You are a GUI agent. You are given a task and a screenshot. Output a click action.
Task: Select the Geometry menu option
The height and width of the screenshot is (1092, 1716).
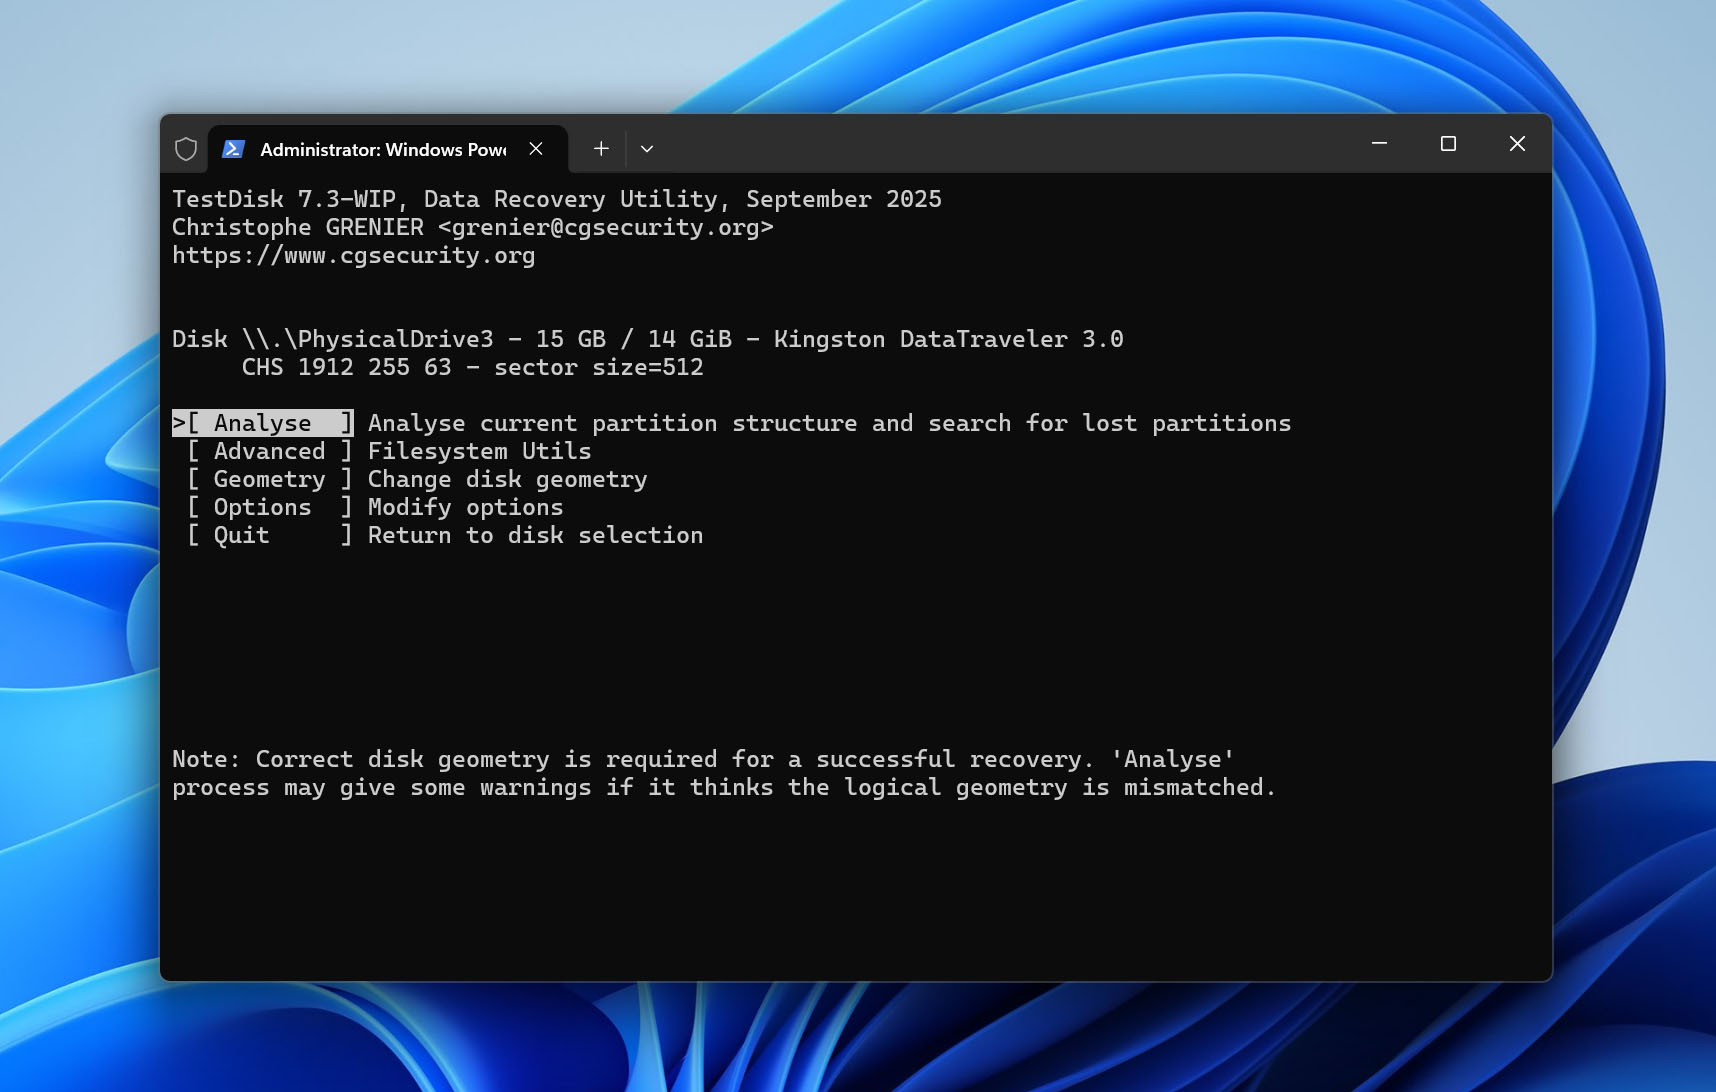click(x=270, y=479)
